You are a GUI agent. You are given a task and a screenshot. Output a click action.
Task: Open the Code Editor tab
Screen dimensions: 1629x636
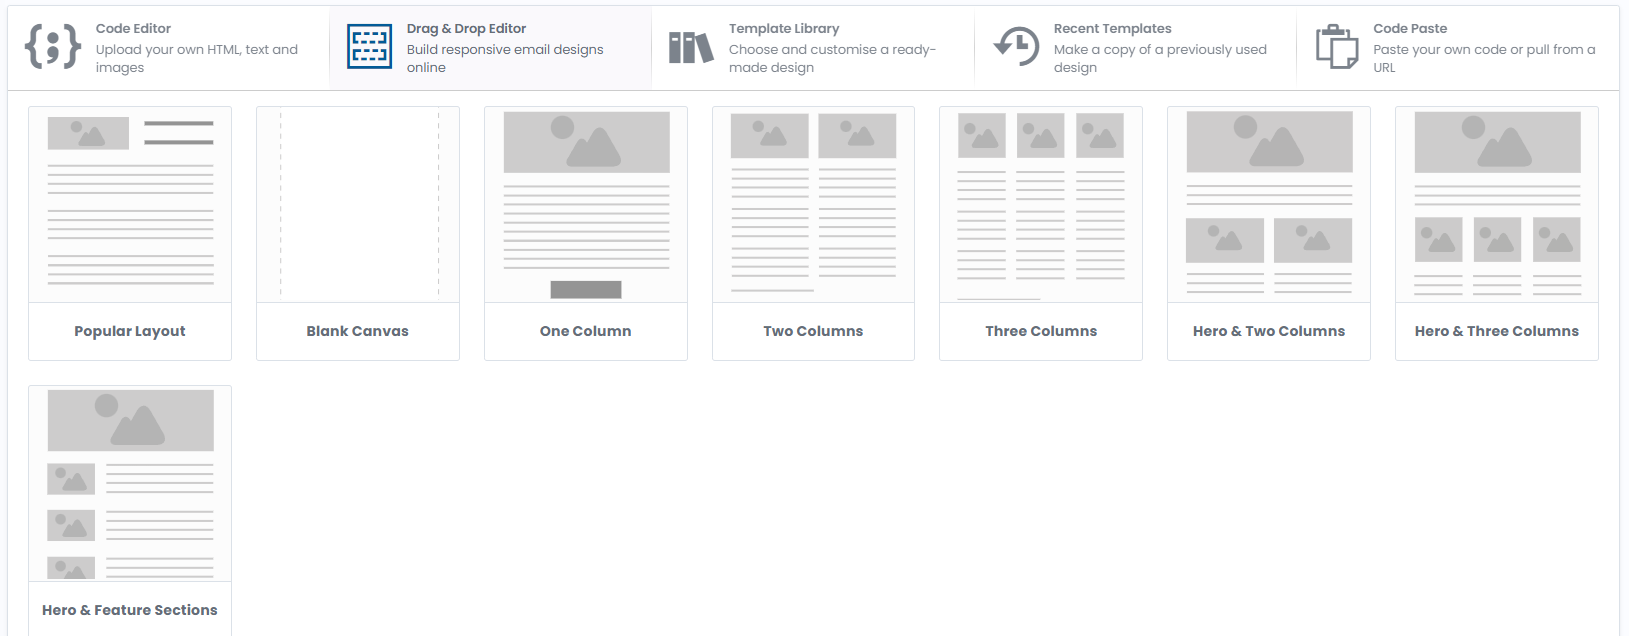click(x=168, y=48)
